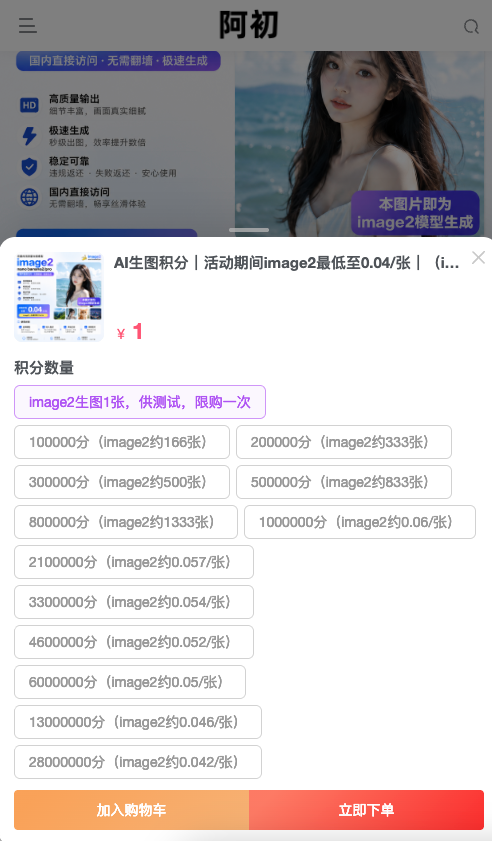Open the product thumbnail image

coord(58,297)
